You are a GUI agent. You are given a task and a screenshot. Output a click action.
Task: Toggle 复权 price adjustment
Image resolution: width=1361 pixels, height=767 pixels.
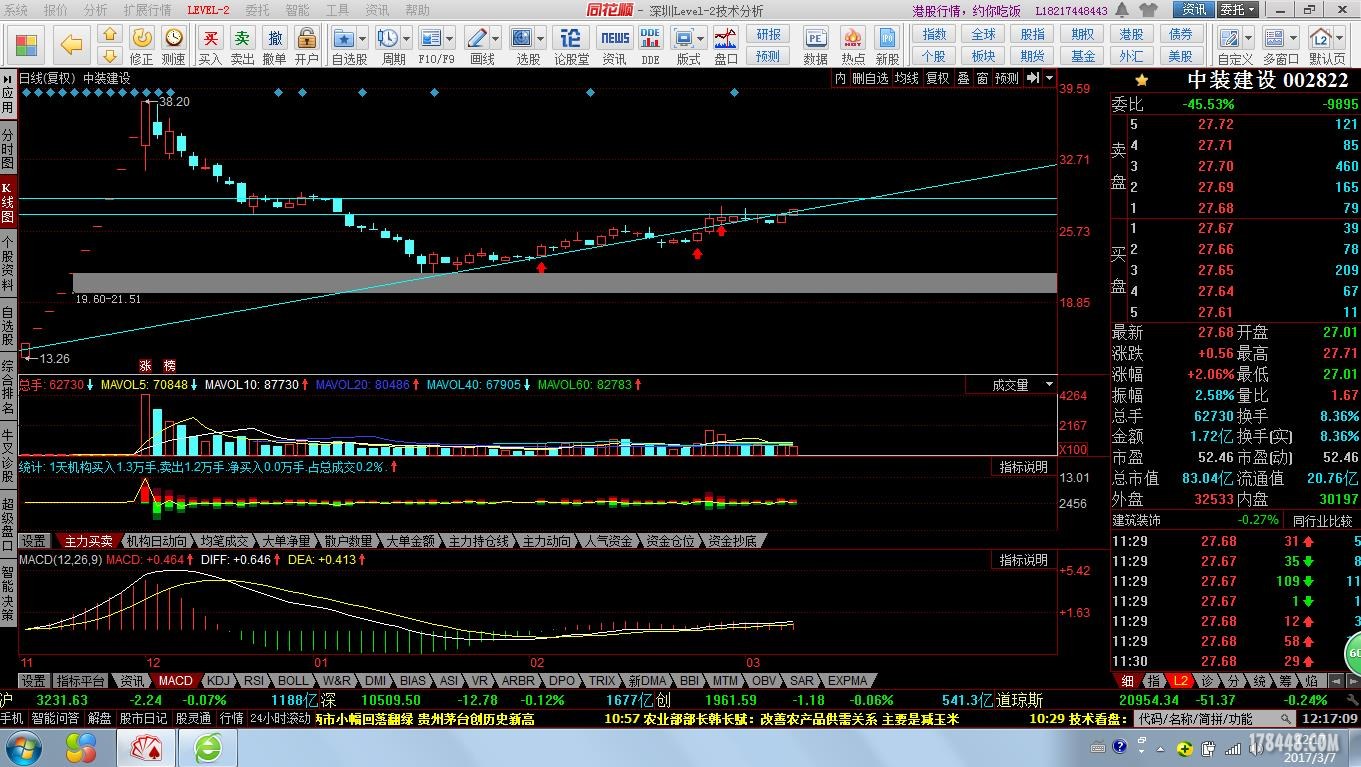tap(937, 78)
